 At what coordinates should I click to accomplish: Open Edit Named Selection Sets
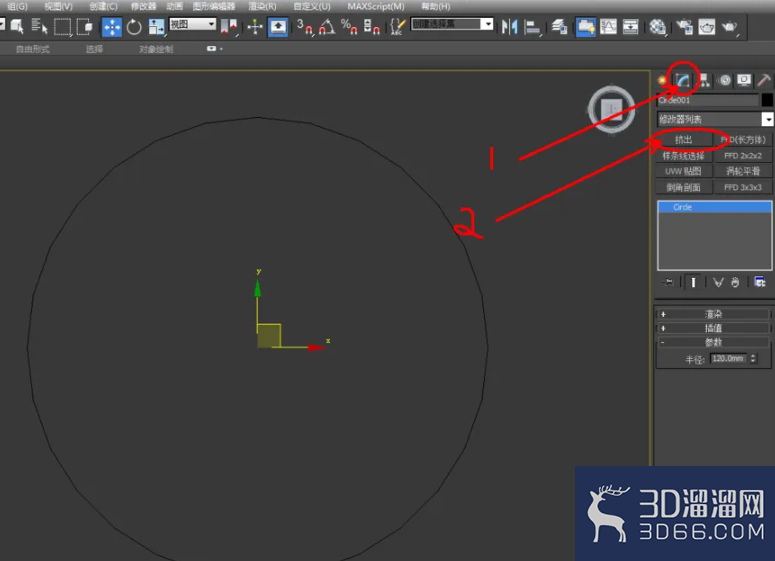tap(397, 27)
